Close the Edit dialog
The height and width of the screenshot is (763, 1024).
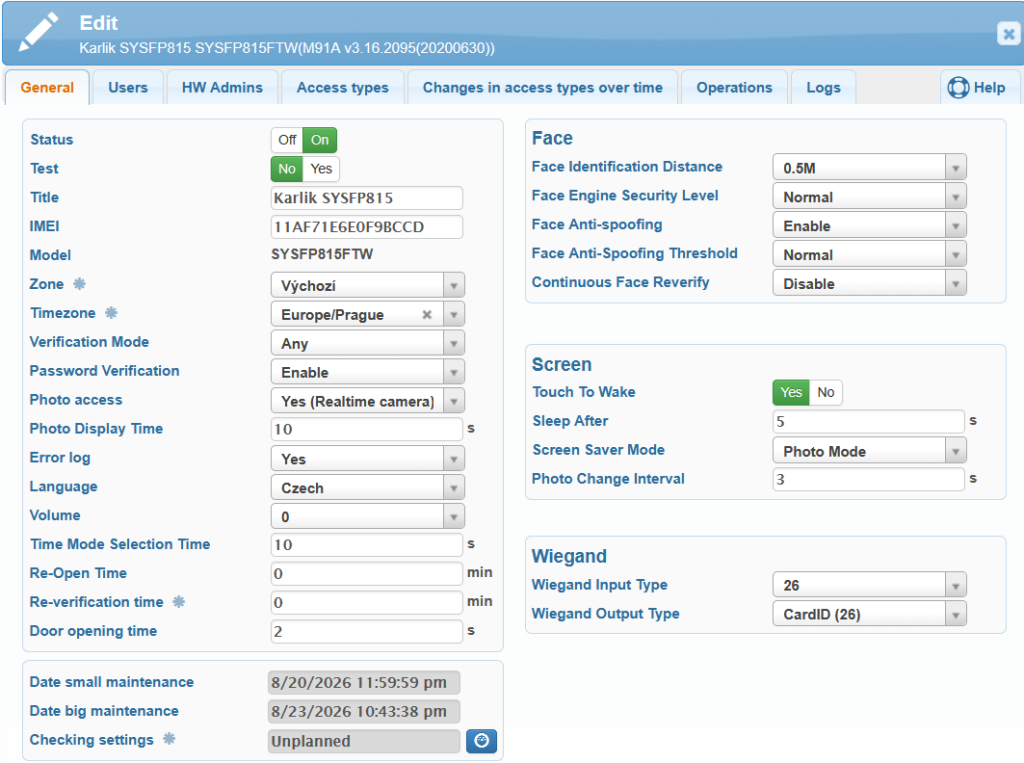[1008, 33]
